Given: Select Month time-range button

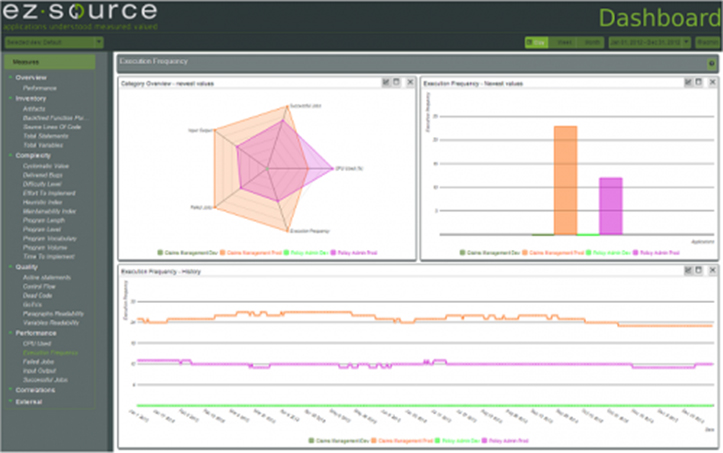Looking at the screenshot, I should pos(591,42).
